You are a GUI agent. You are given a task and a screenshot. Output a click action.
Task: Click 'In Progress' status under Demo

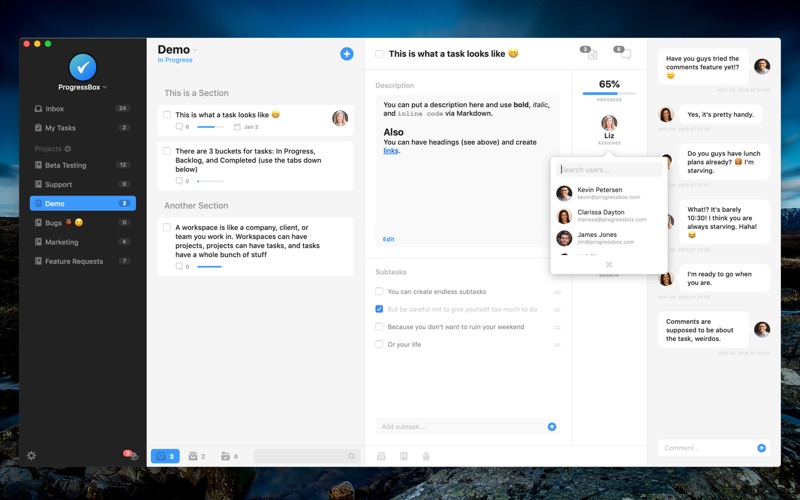coord(175,60)
